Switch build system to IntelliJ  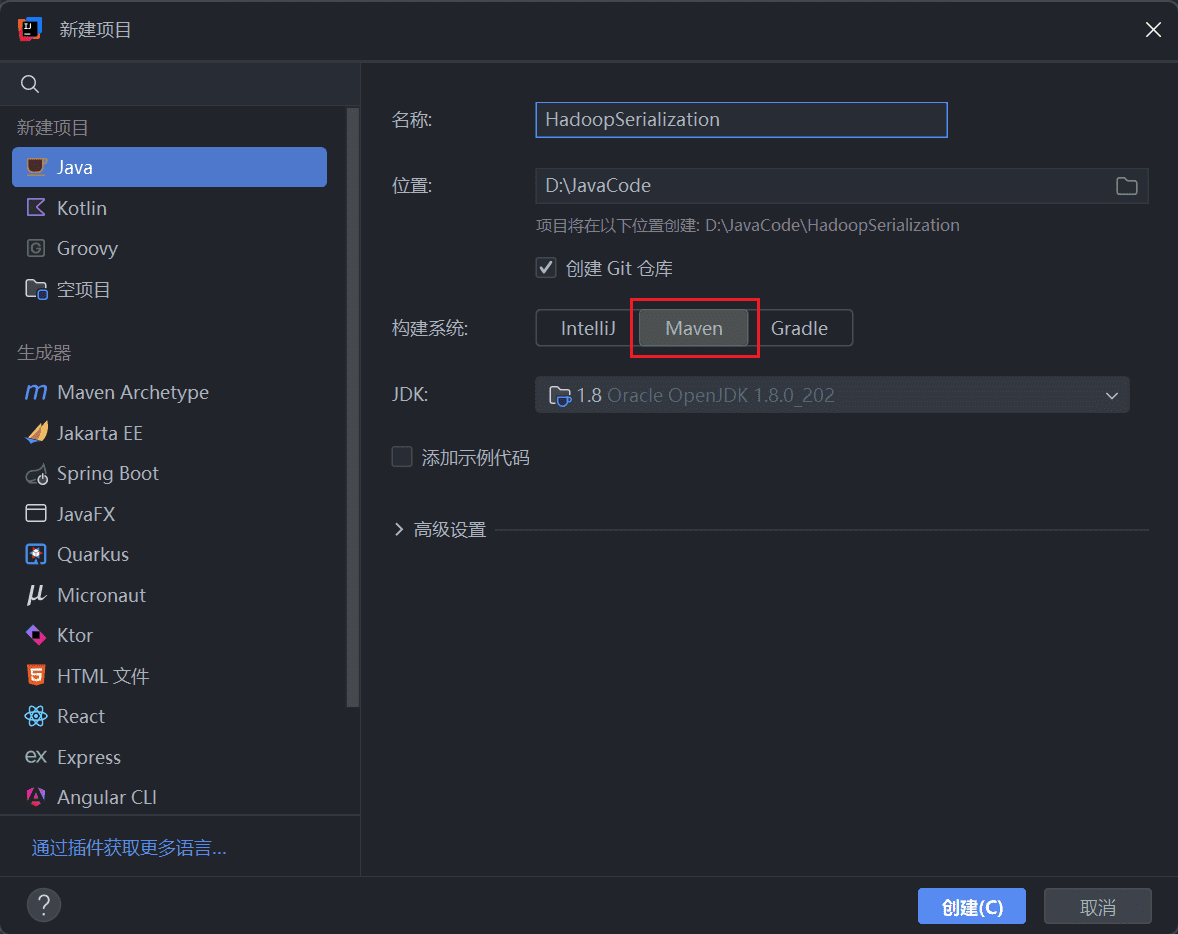click(x=587, y=328)
